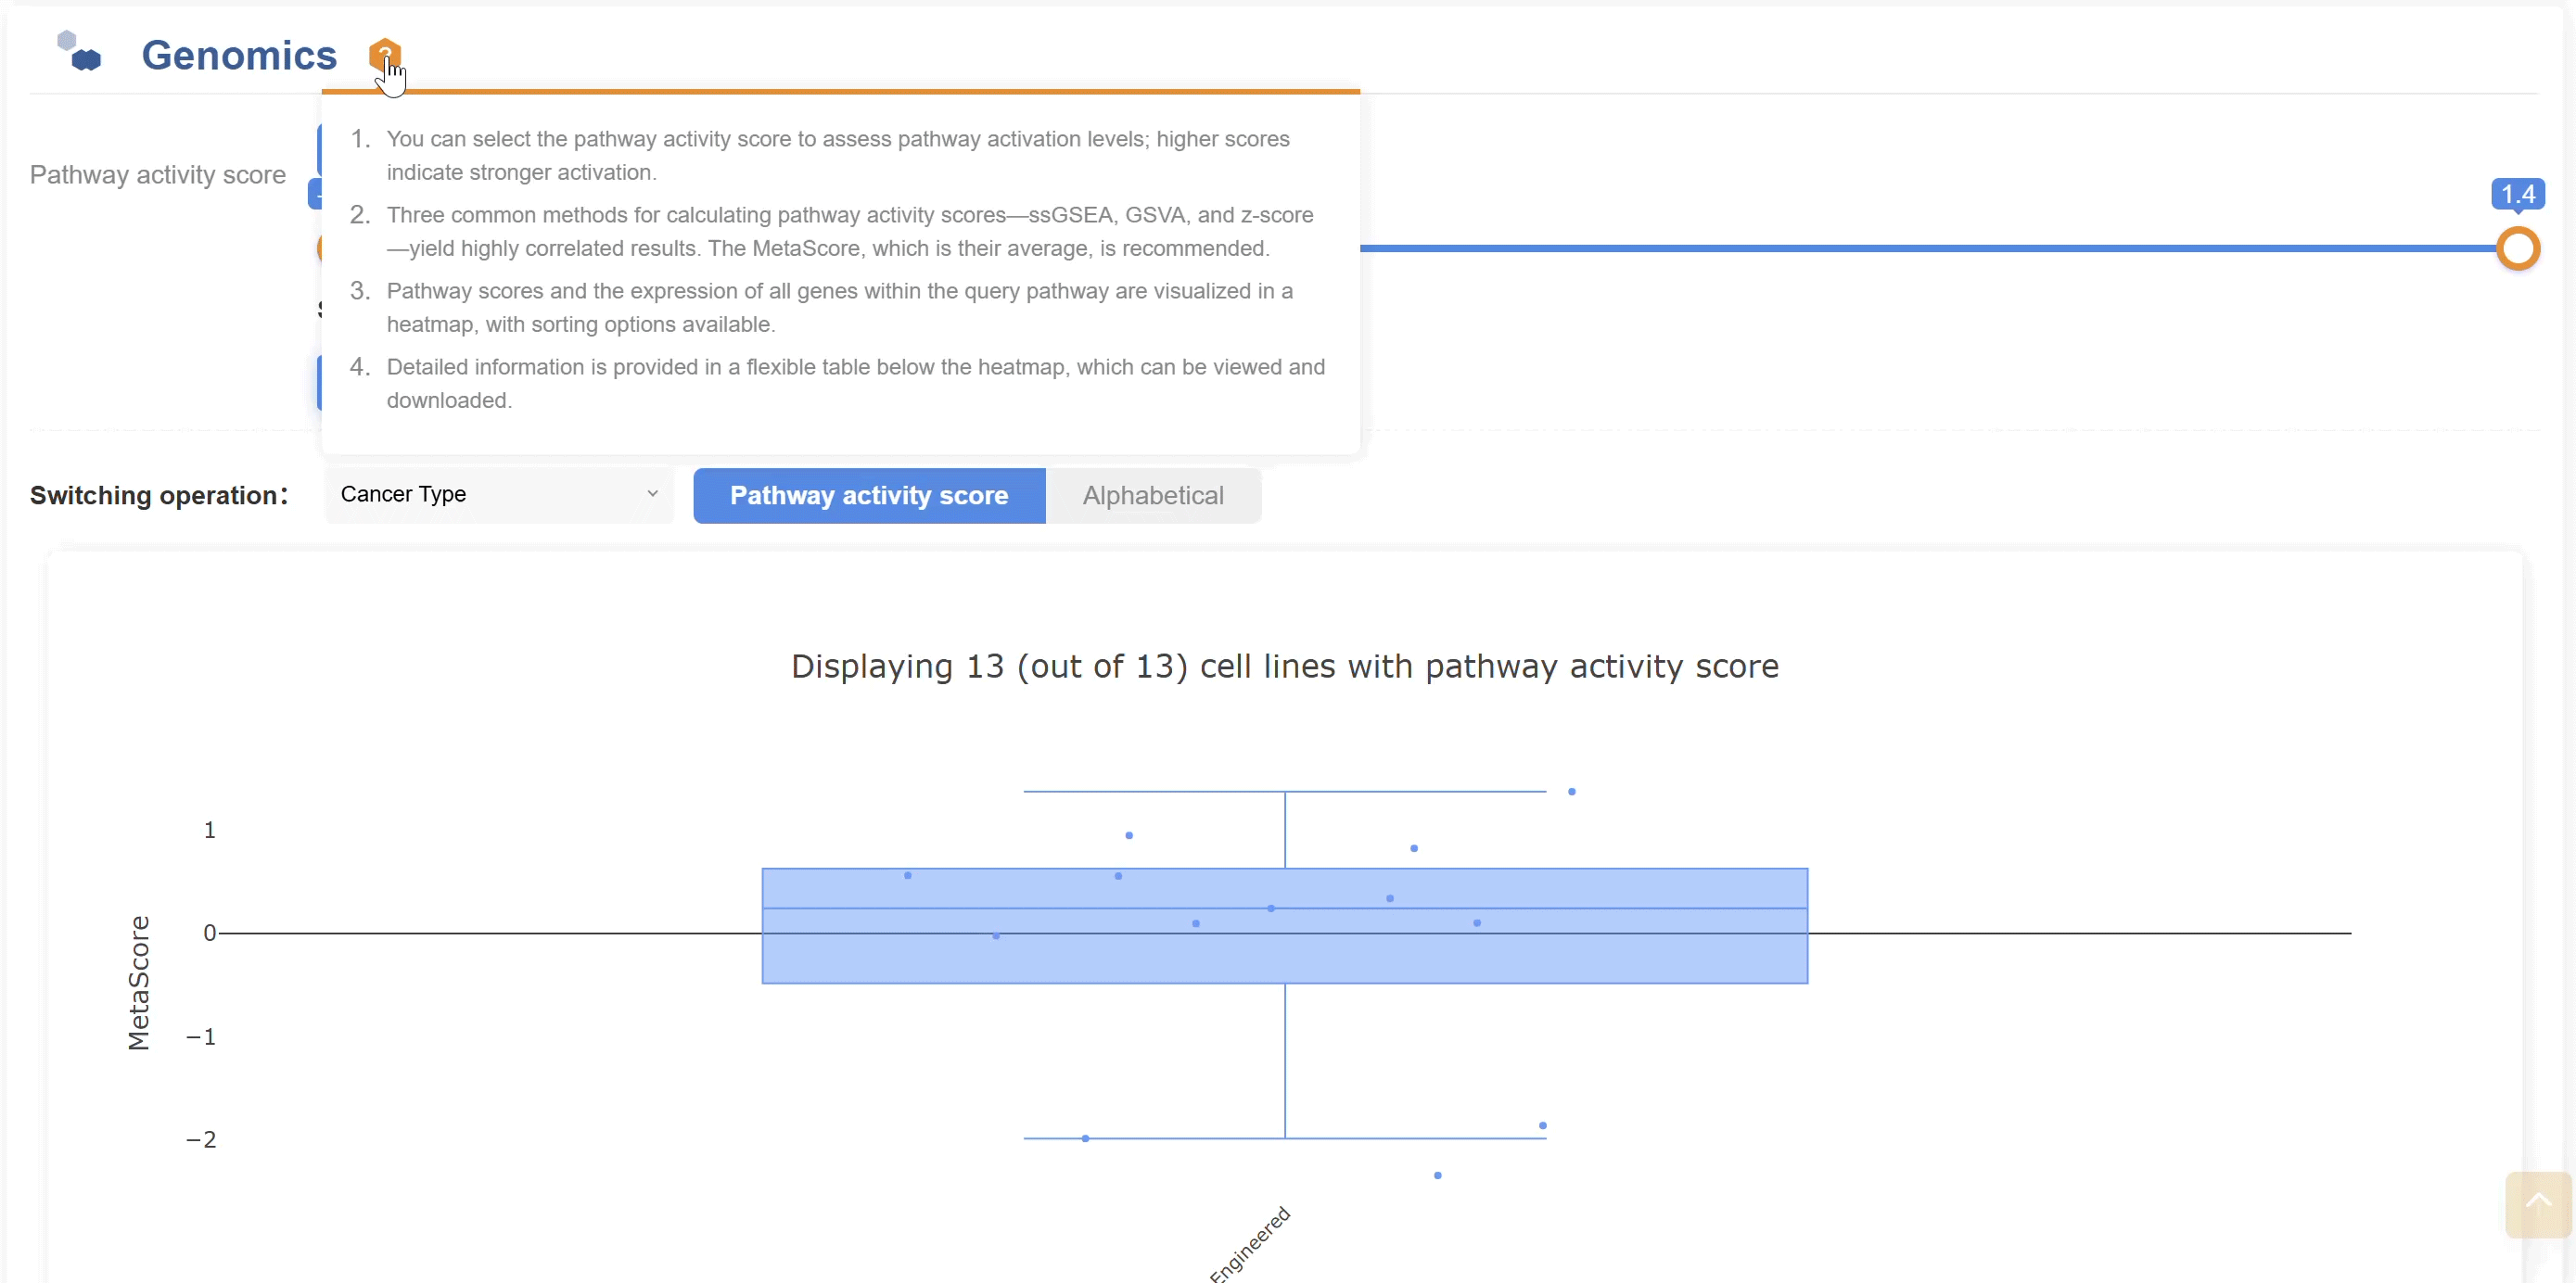This screenshot has height=1283, width=2576.
Task: Click the orange slider handle at 1.4
Action: pyautogui.click(x=2517, y=248)
